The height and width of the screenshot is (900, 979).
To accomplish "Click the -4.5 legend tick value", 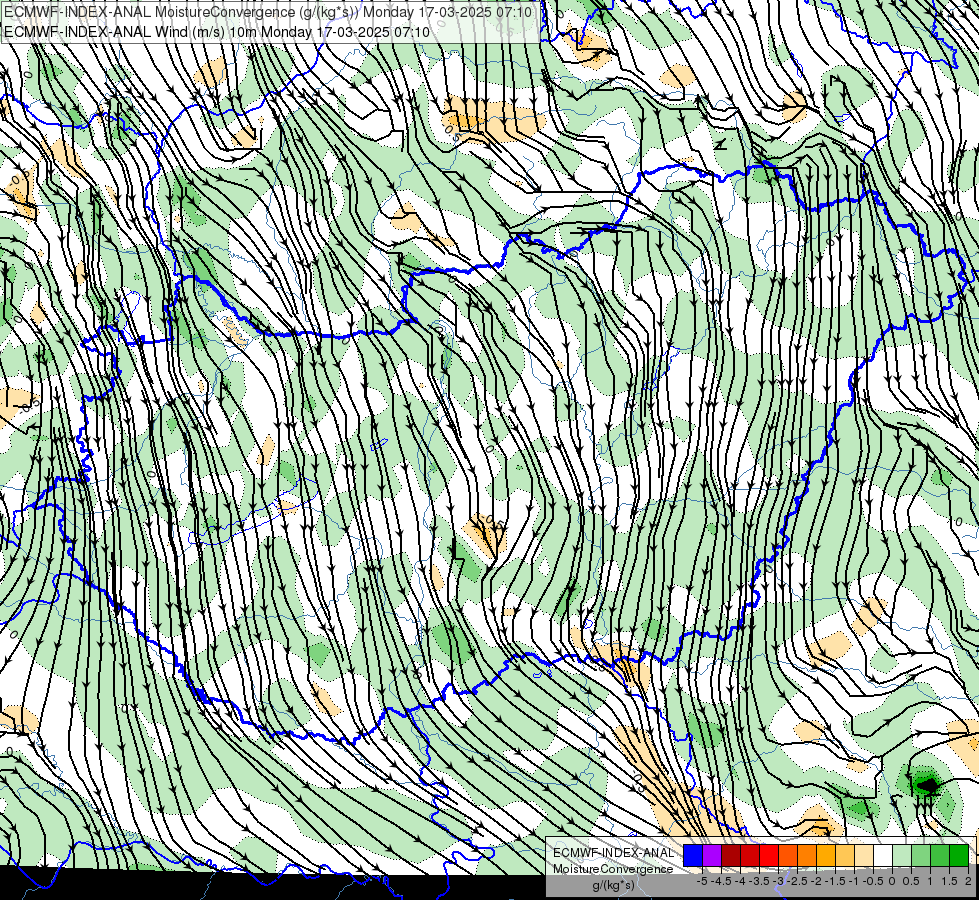I will coord(721,881).
